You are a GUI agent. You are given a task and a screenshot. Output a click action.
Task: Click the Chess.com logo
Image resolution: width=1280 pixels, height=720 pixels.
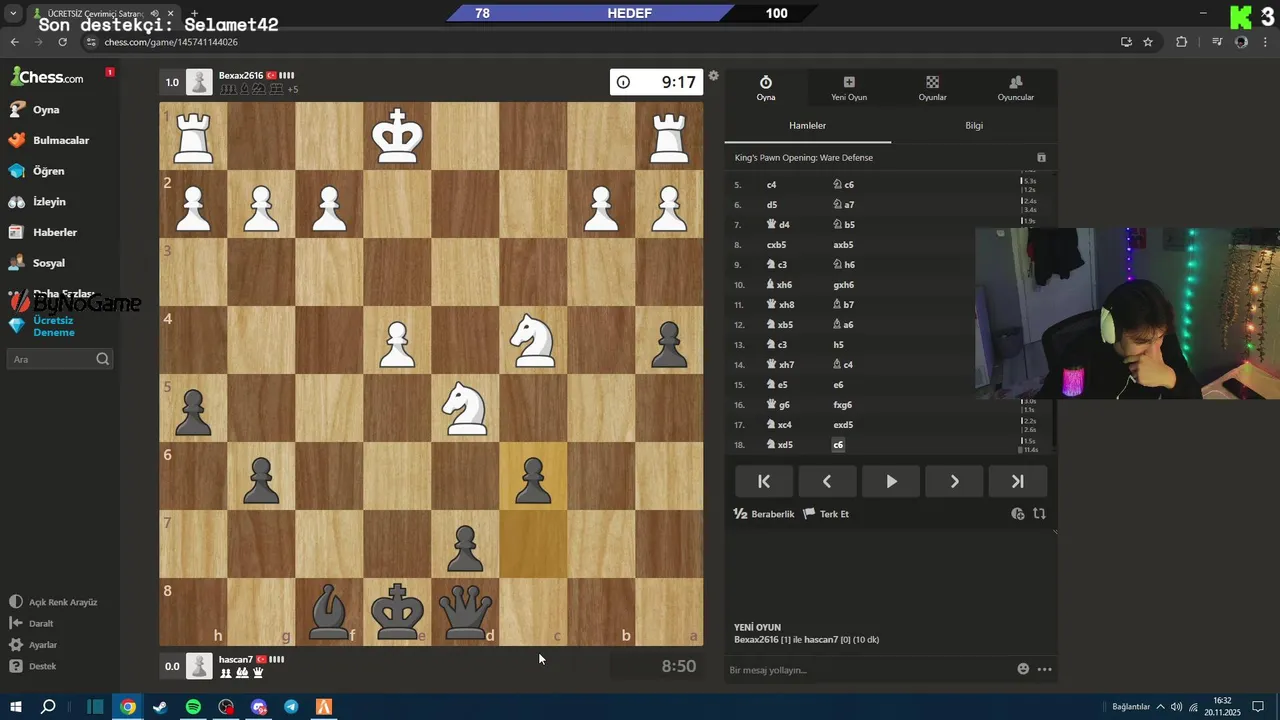[47, 77]
